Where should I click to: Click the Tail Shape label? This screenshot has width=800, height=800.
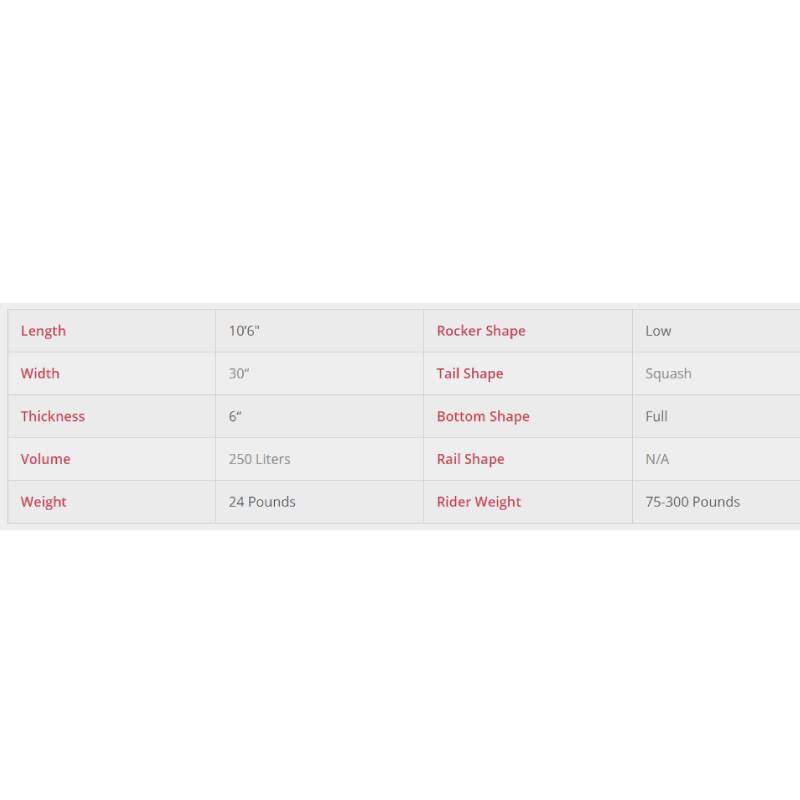(x=469, y=373)
